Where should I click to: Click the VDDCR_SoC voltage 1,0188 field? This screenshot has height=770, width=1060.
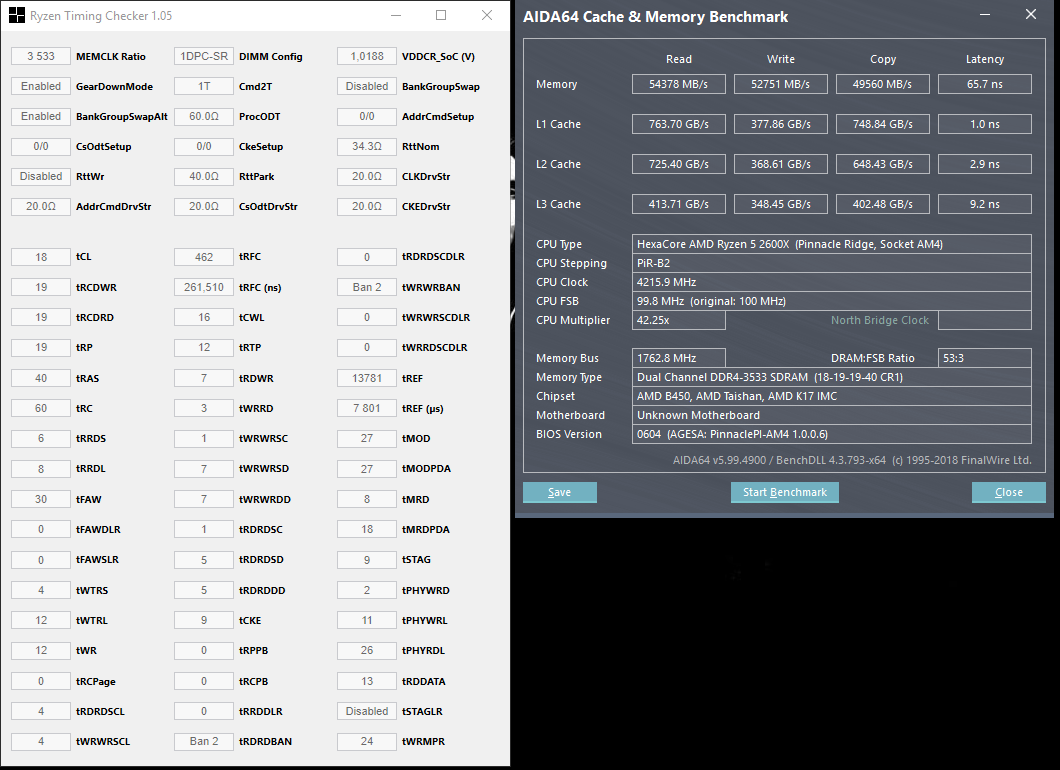tap(366, 56)
